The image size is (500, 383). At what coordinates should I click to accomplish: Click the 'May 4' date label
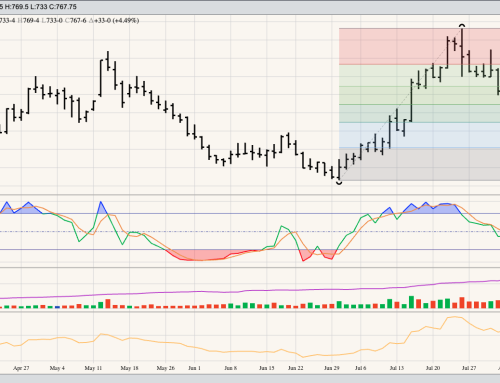pos(57,368)
